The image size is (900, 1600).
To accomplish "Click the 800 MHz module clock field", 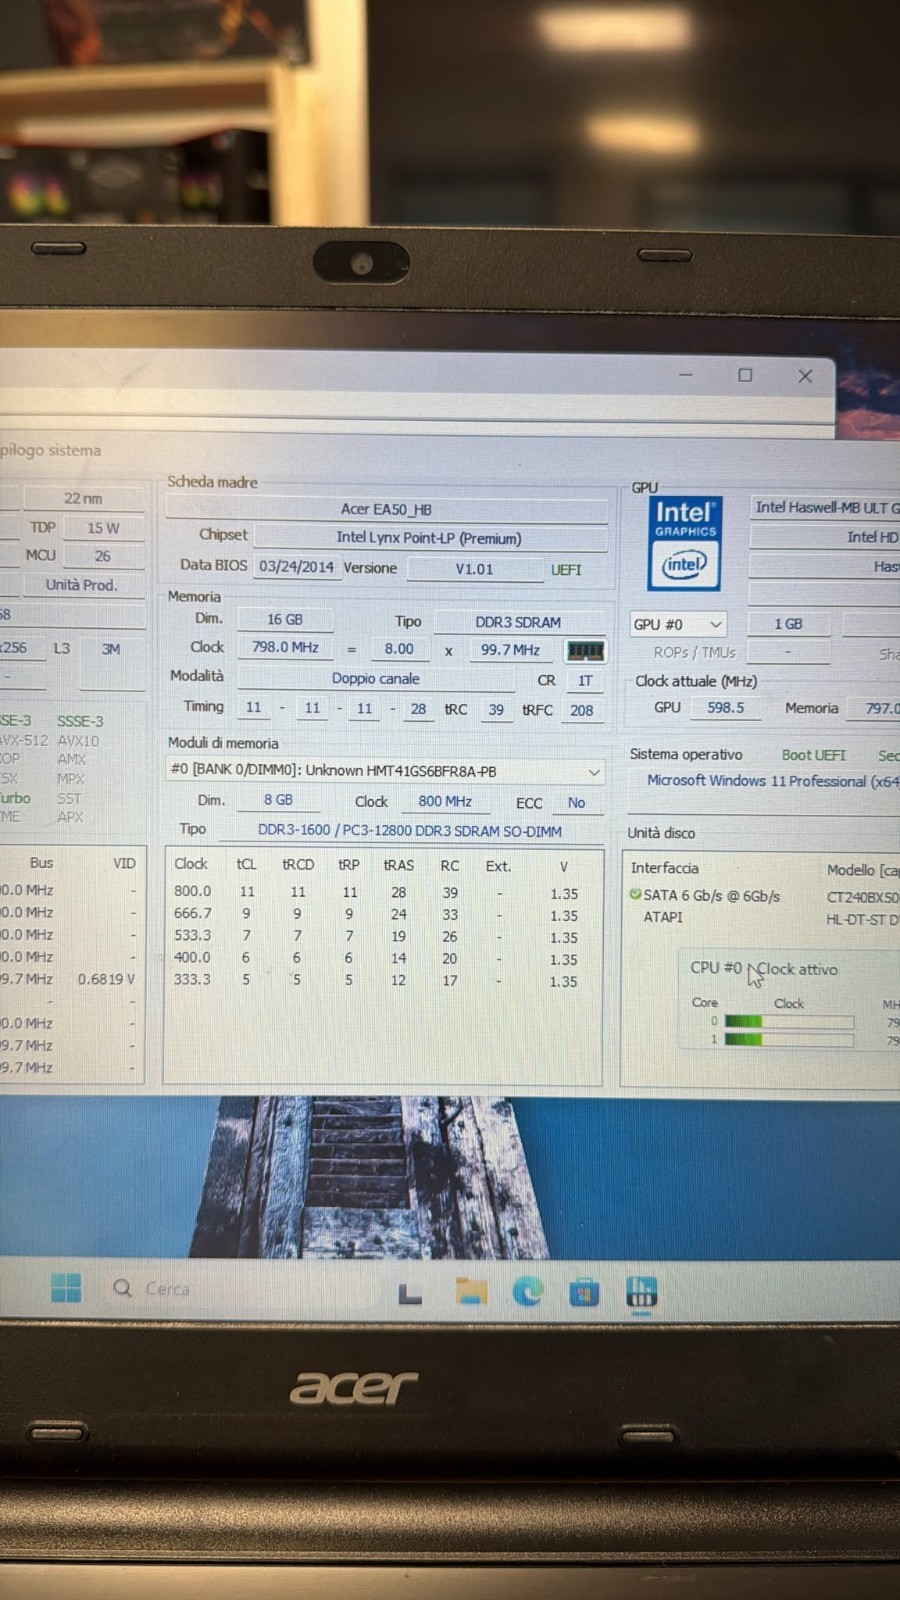I will [x=445, y=801].
